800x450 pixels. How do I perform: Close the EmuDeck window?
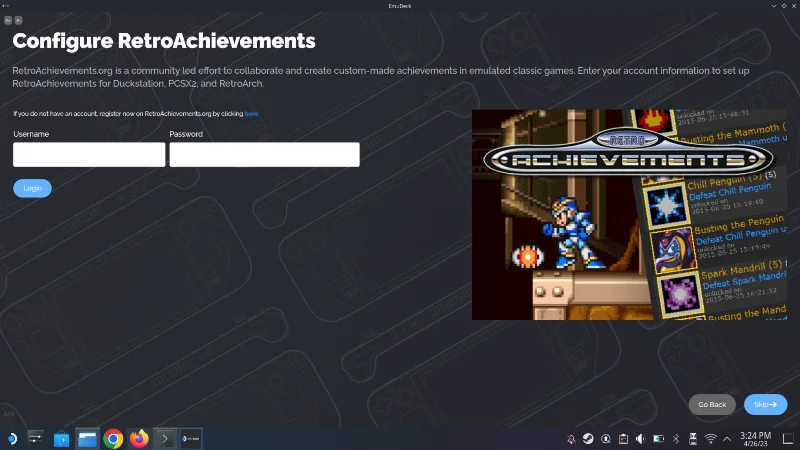point(794,6)
